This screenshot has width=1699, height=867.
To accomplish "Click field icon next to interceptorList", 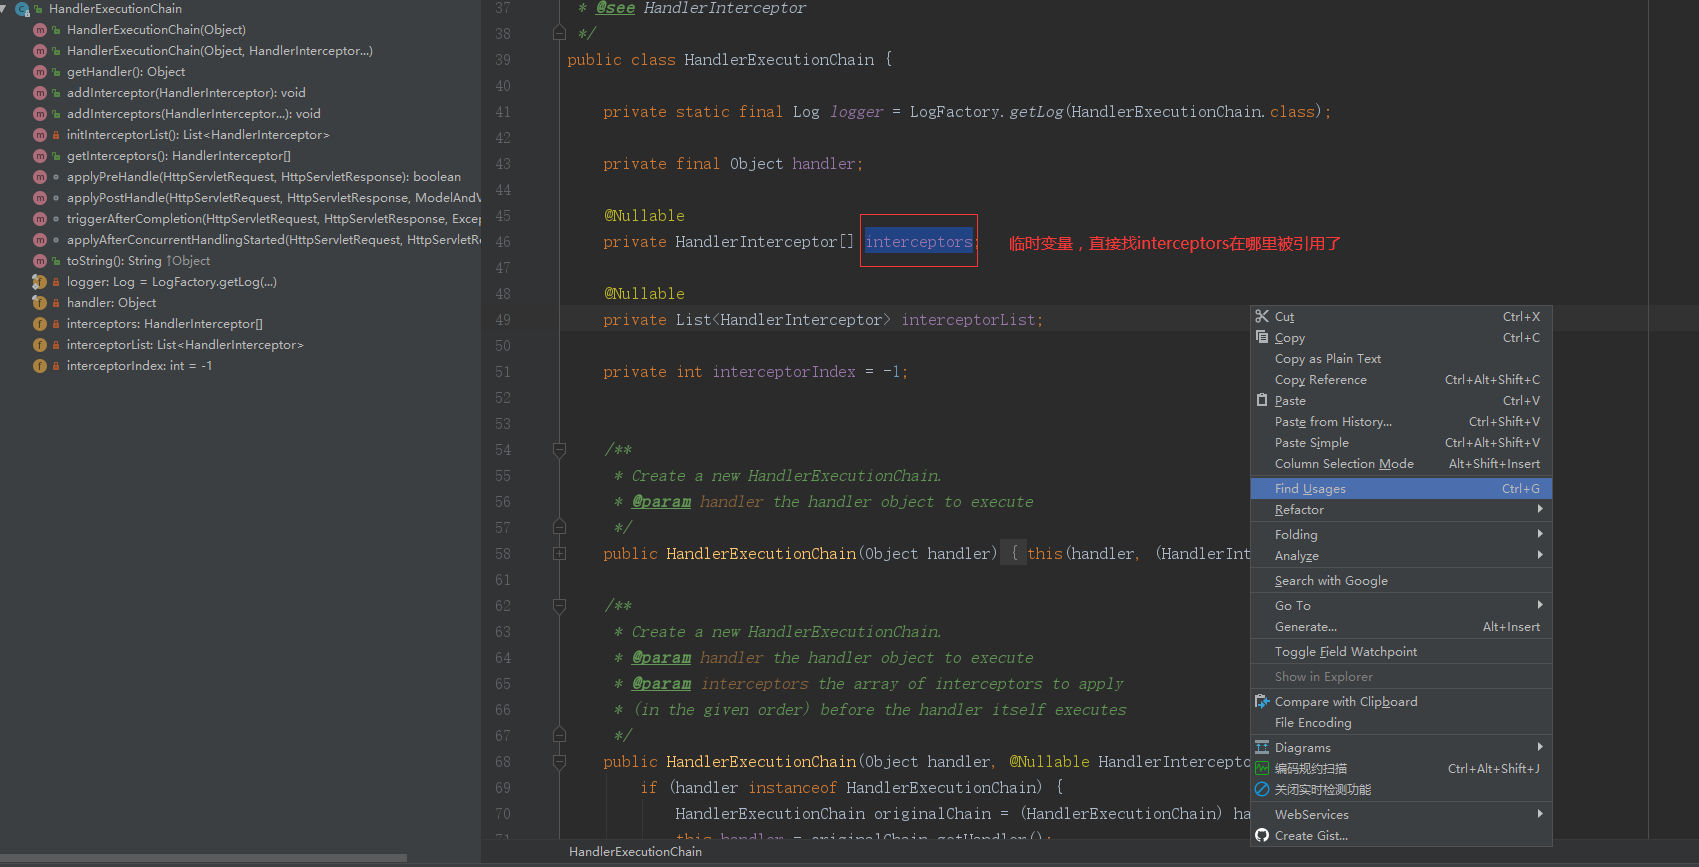I will [40, 345].
